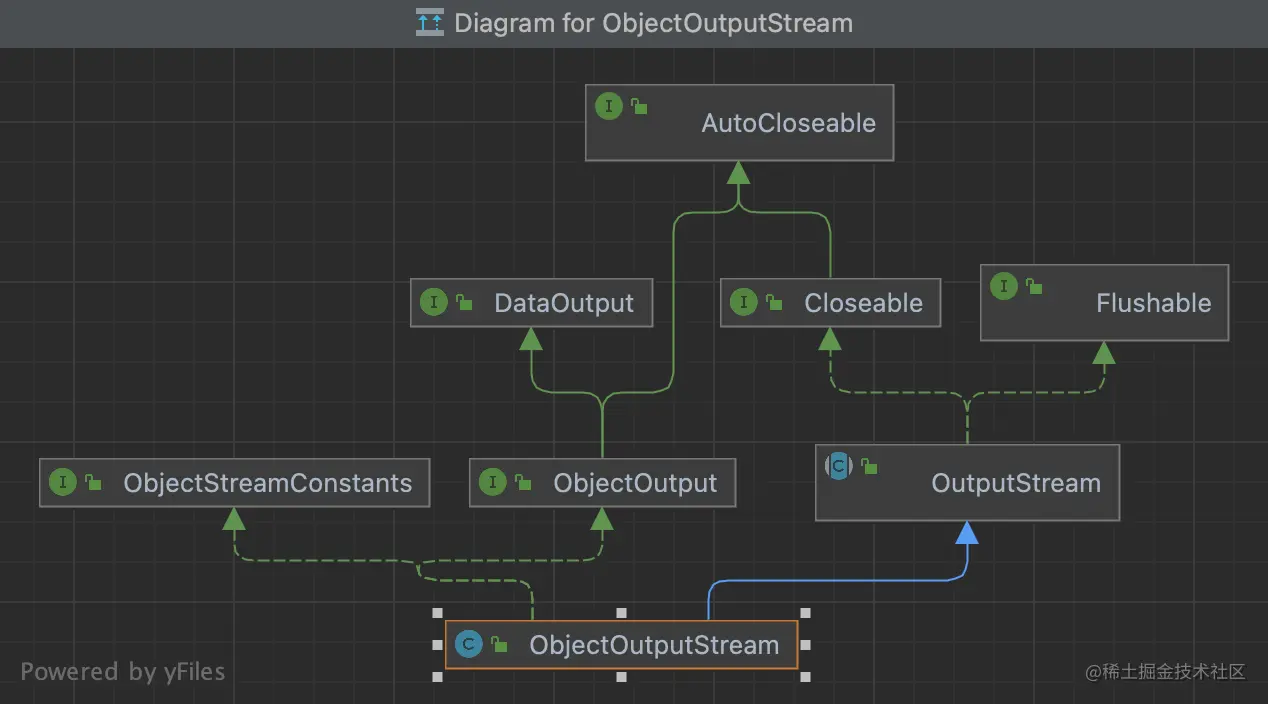Click the public lock icon on AutoCloseable
Screen dimensions: 1268x704
(x=638, y=106)
